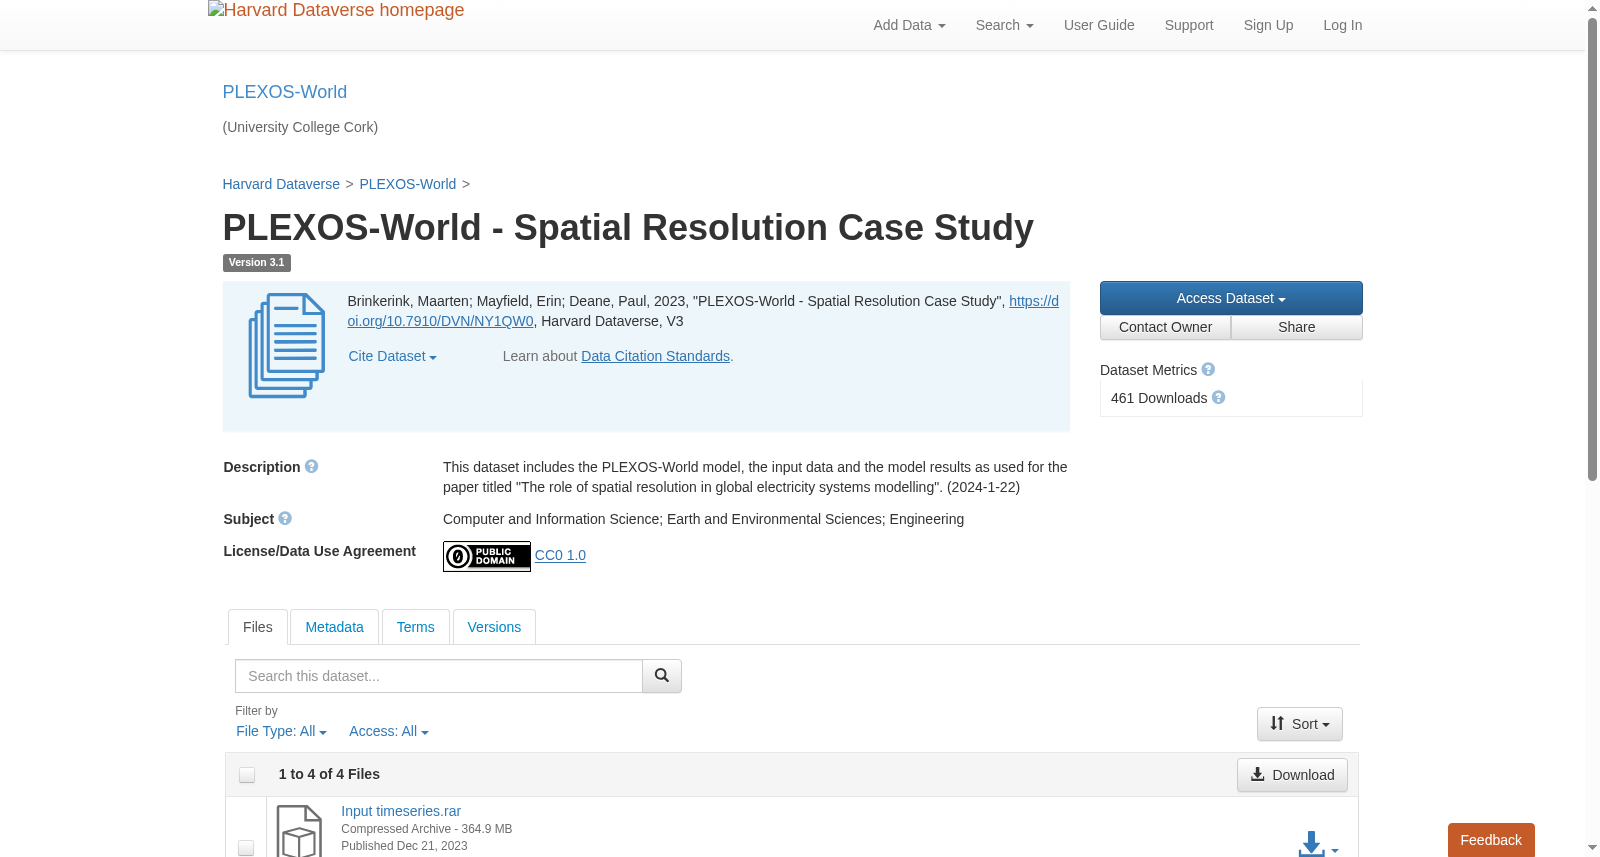The width and height of the screenshot is (1600, 857).
Task: Switch to the Metadata tab
Action: [334, 627]
